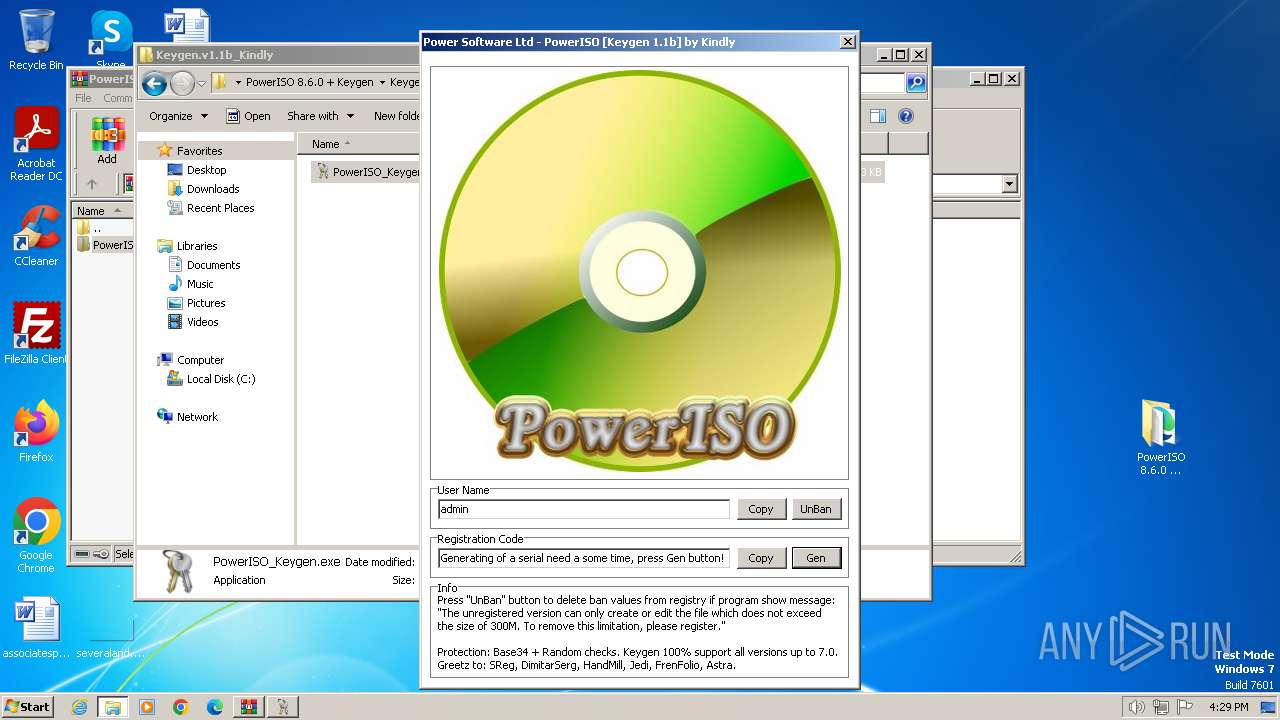1280x720 pixels.
Task: Open the Share with dropdown
Action: click(x=319, y=116)
